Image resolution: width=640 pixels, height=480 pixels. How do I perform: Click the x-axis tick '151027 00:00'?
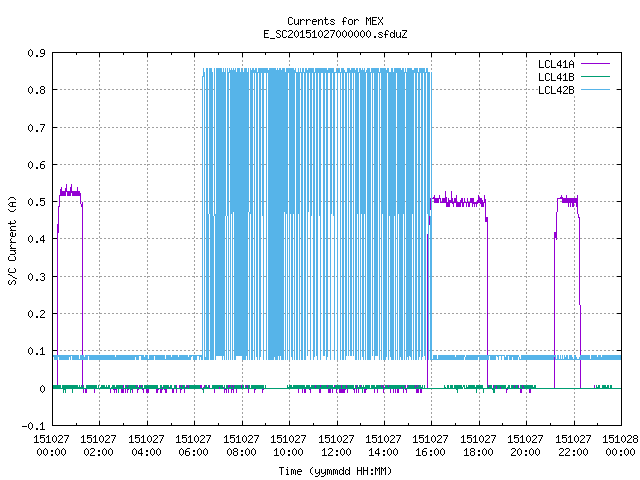tap(51, 446)
